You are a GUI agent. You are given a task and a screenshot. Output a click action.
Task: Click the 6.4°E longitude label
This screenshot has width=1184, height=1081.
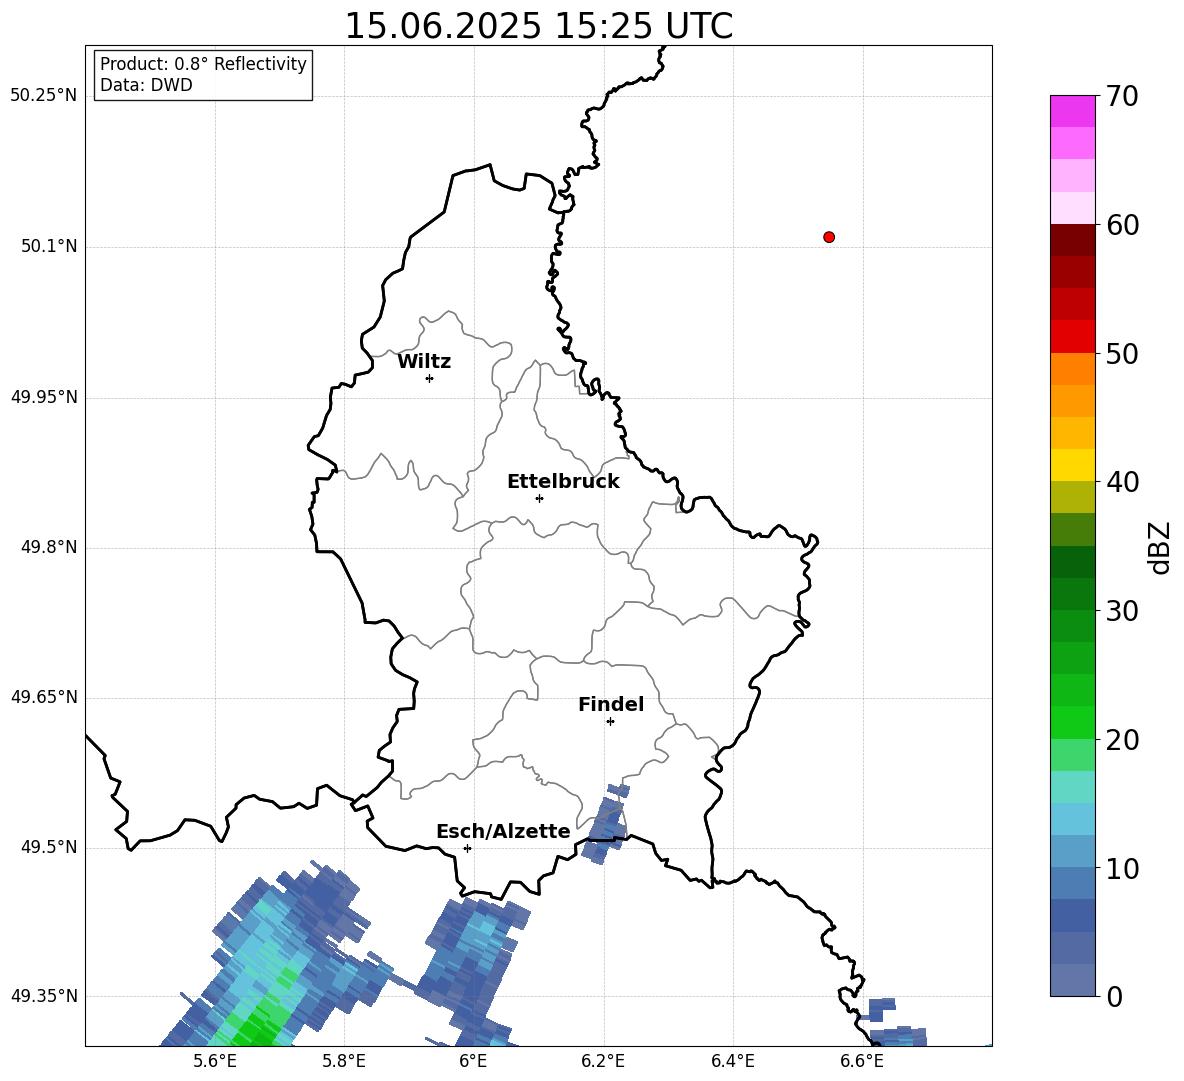732,1061
